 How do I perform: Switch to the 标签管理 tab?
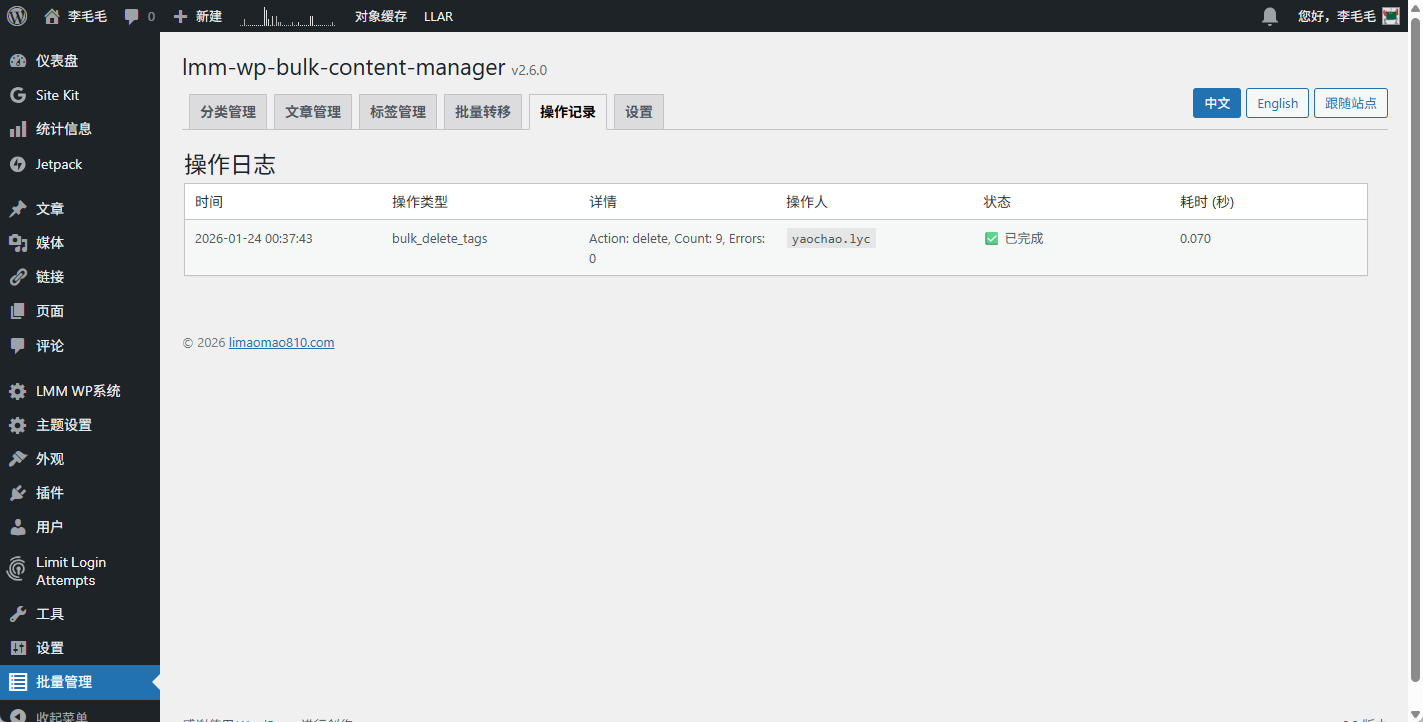pos(398,112)
